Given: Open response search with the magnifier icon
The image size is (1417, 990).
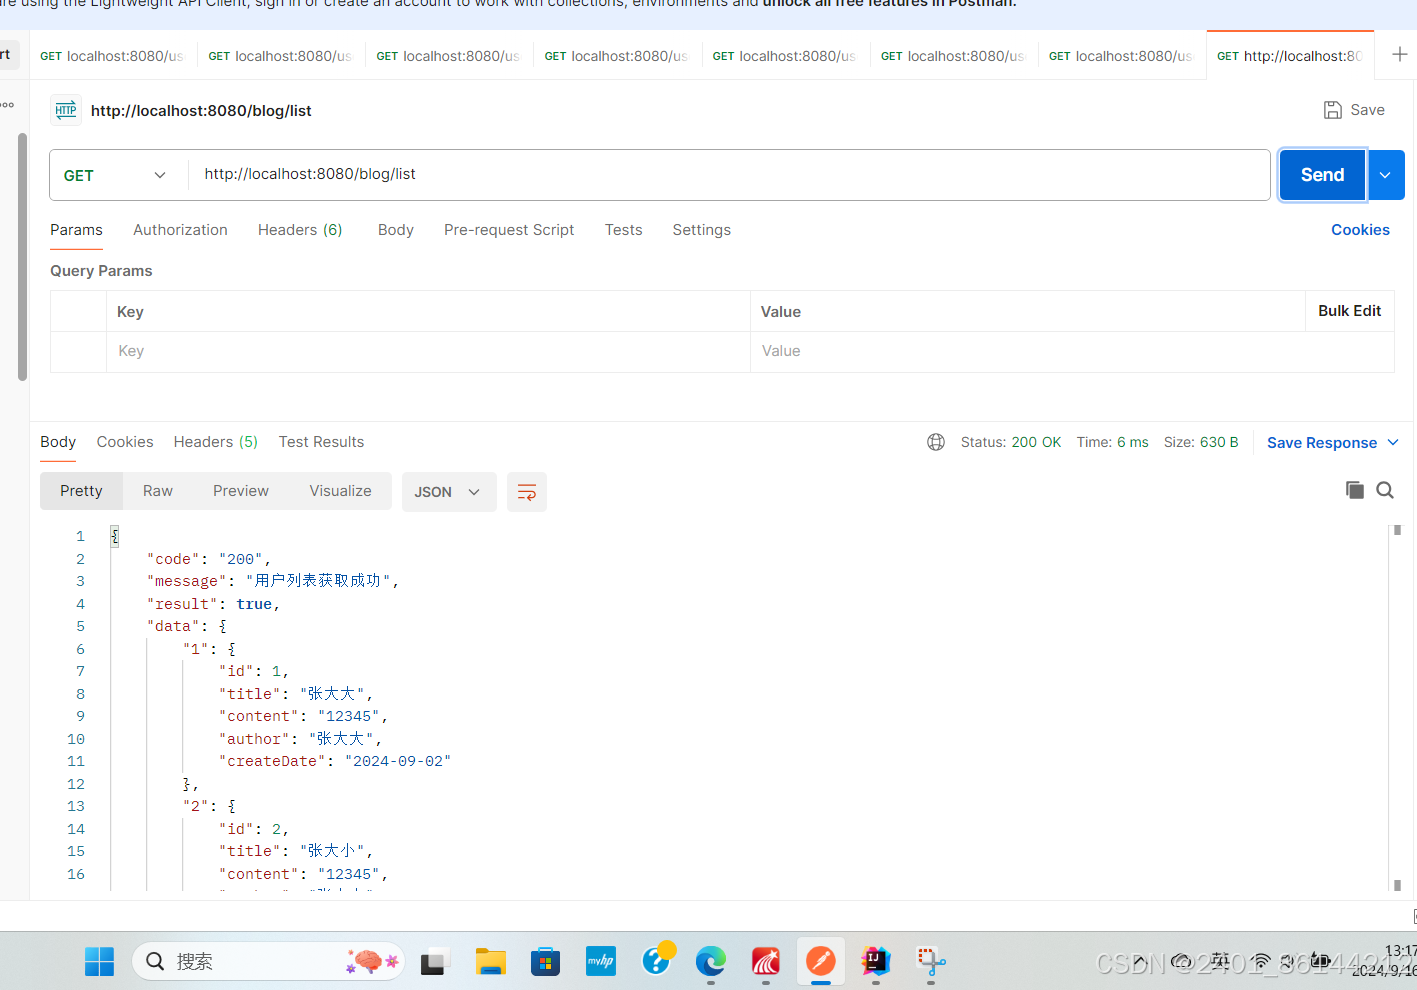Looking at the screenshot, I should tap(1385, 490).
